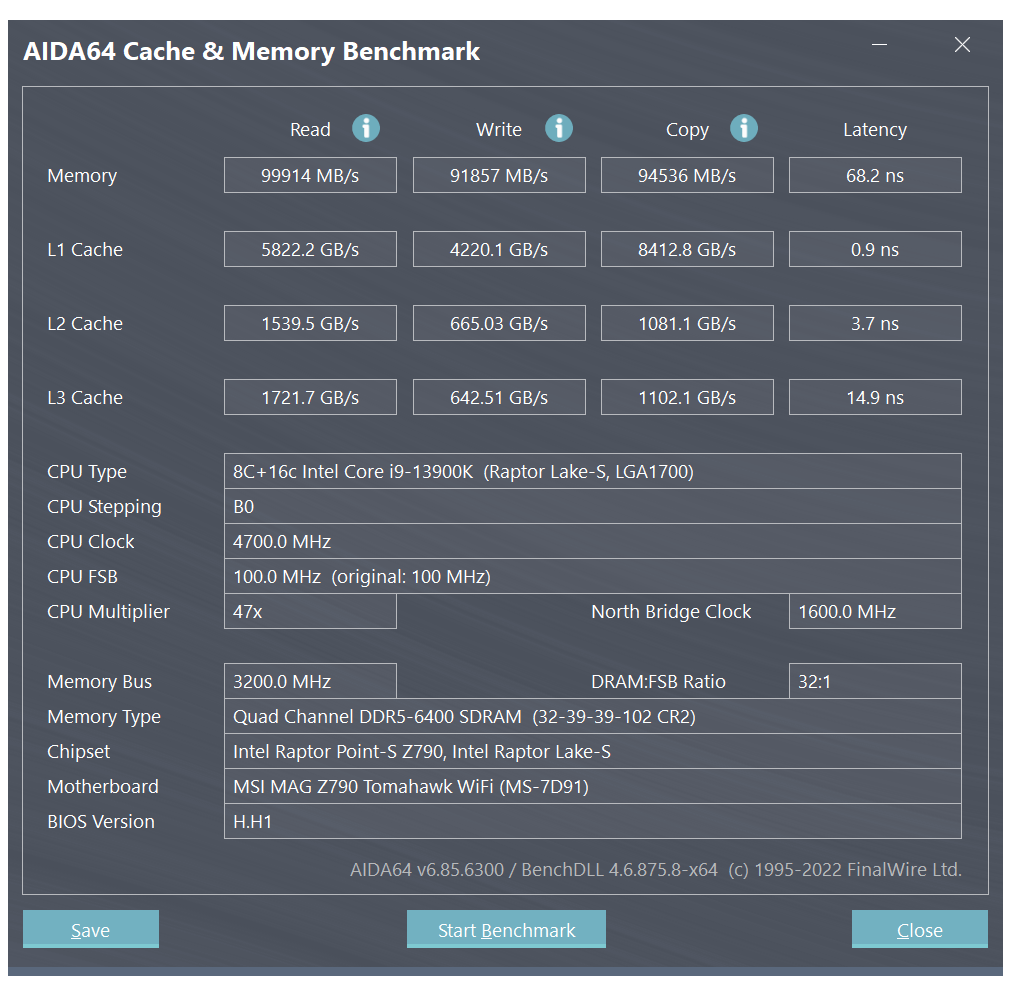Image resolution: width=1028 pixels, height=1004 pixels.
Task: Click the AIDA64 version footer text
Action: coord(656,870)
